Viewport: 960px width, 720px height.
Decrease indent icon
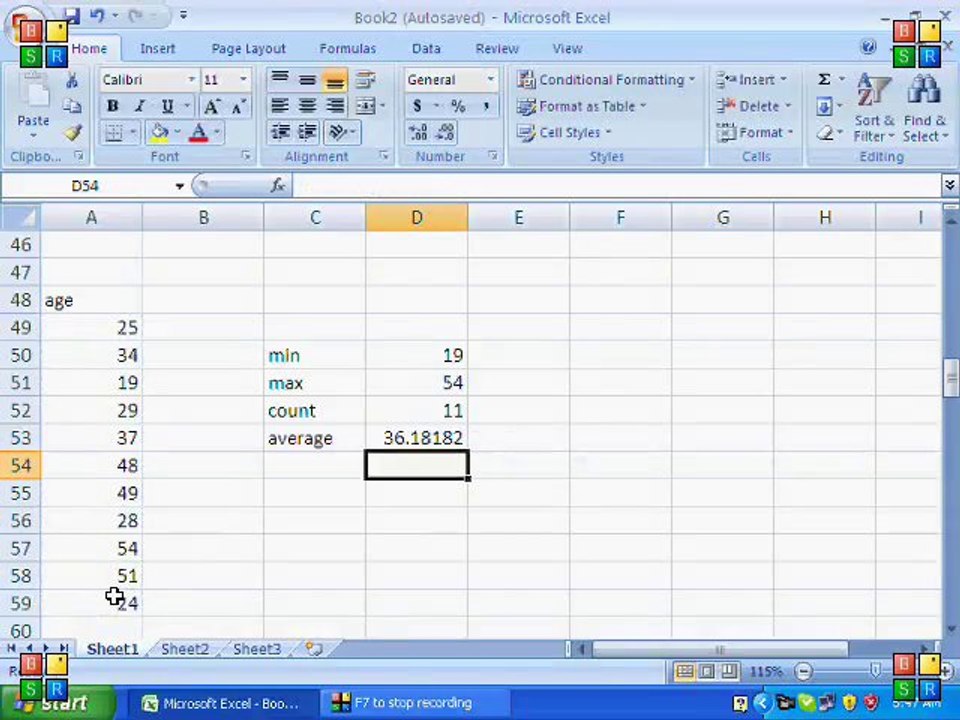pyautogui.click(x=280, y=132)
